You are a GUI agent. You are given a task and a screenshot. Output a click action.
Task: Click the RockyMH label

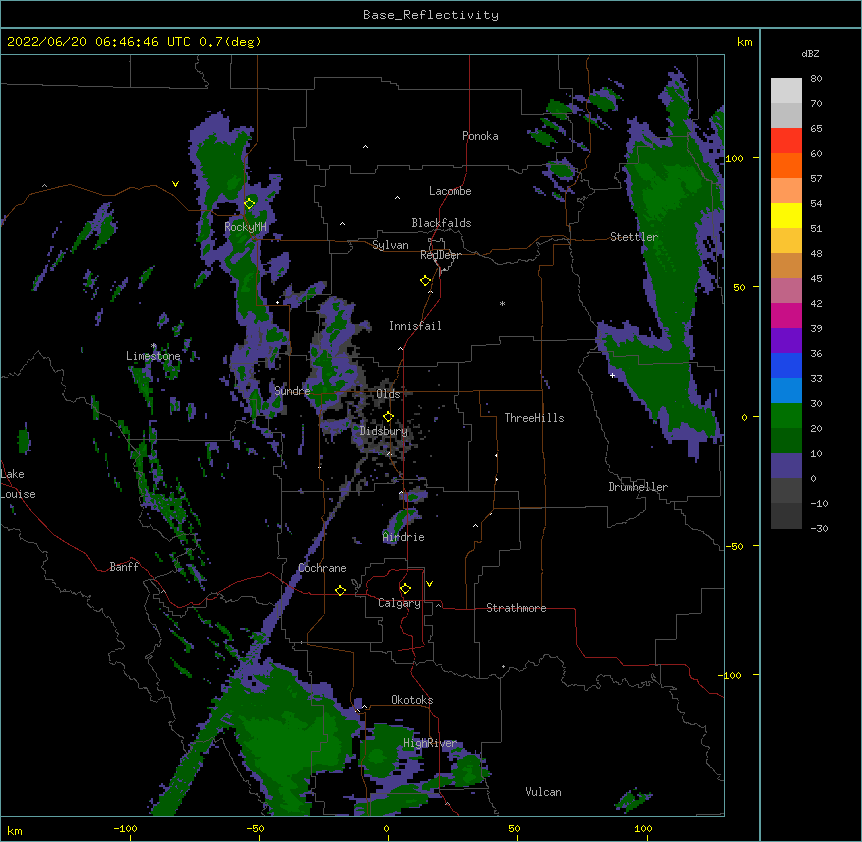point(245,227)
